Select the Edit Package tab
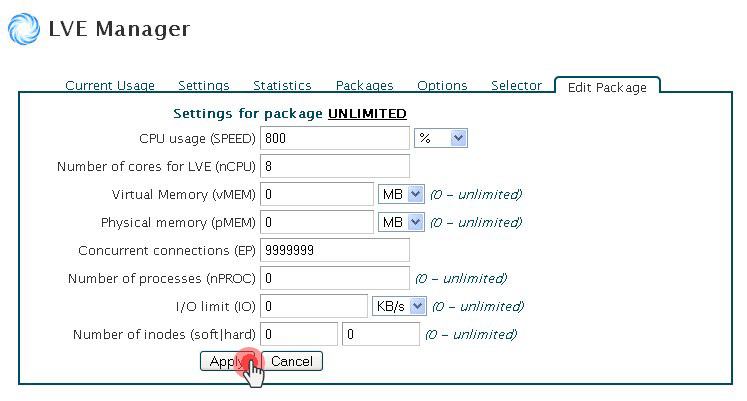747x401 pixels. 607,87
